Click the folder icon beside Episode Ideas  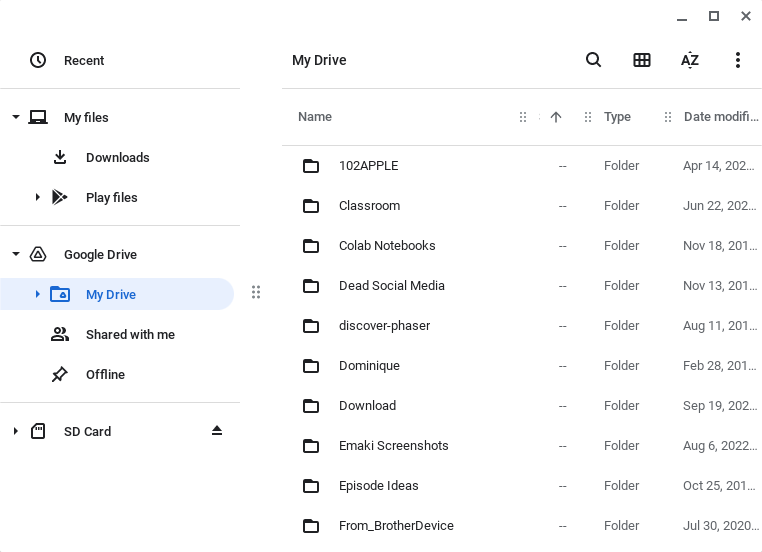(x=311, y=485)
